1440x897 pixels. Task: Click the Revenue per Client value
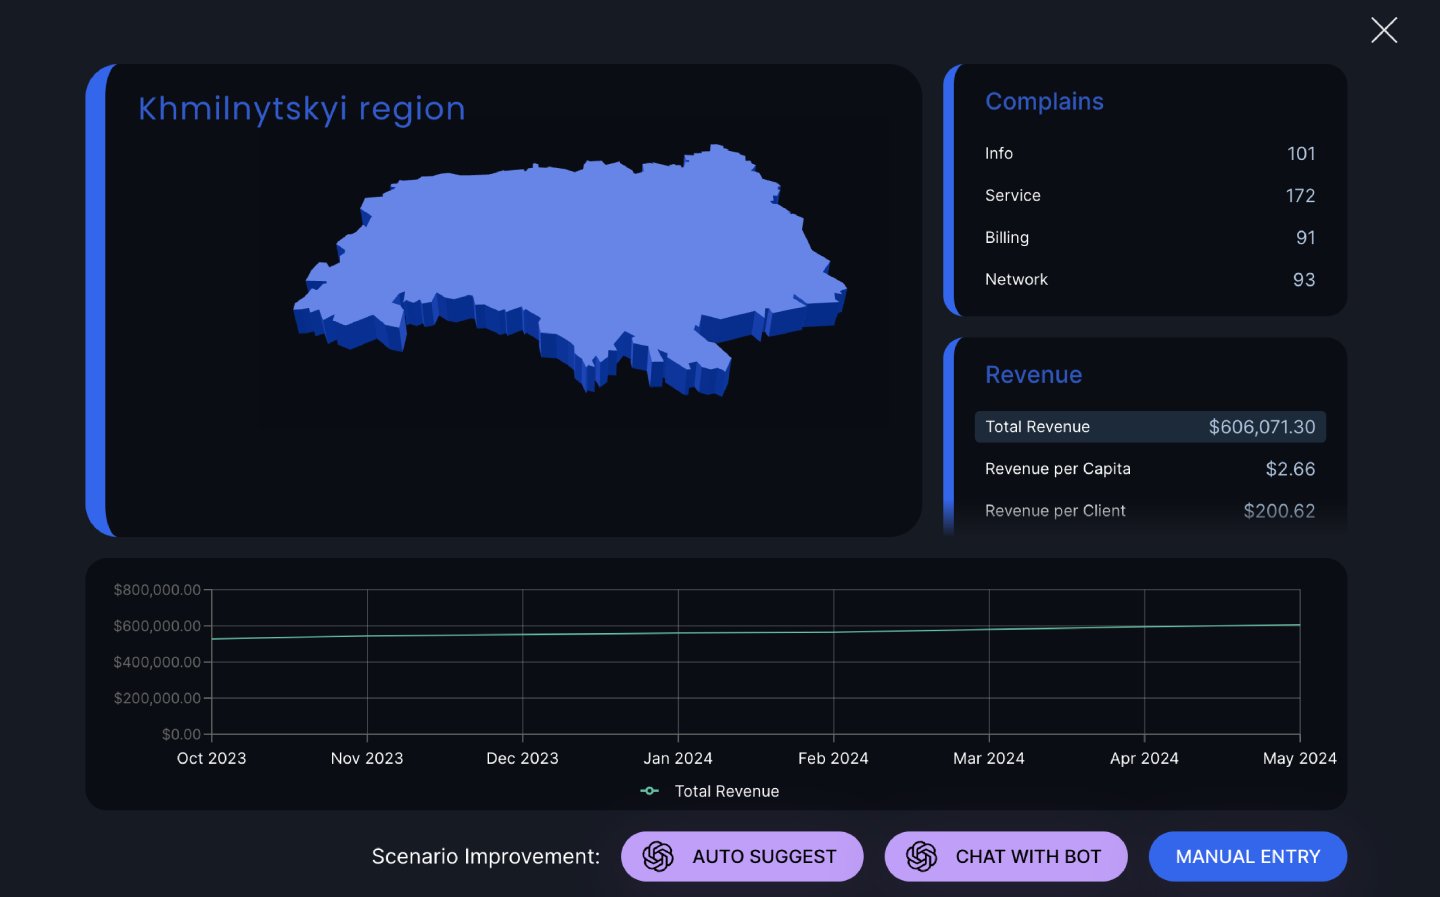(1280, 510)
